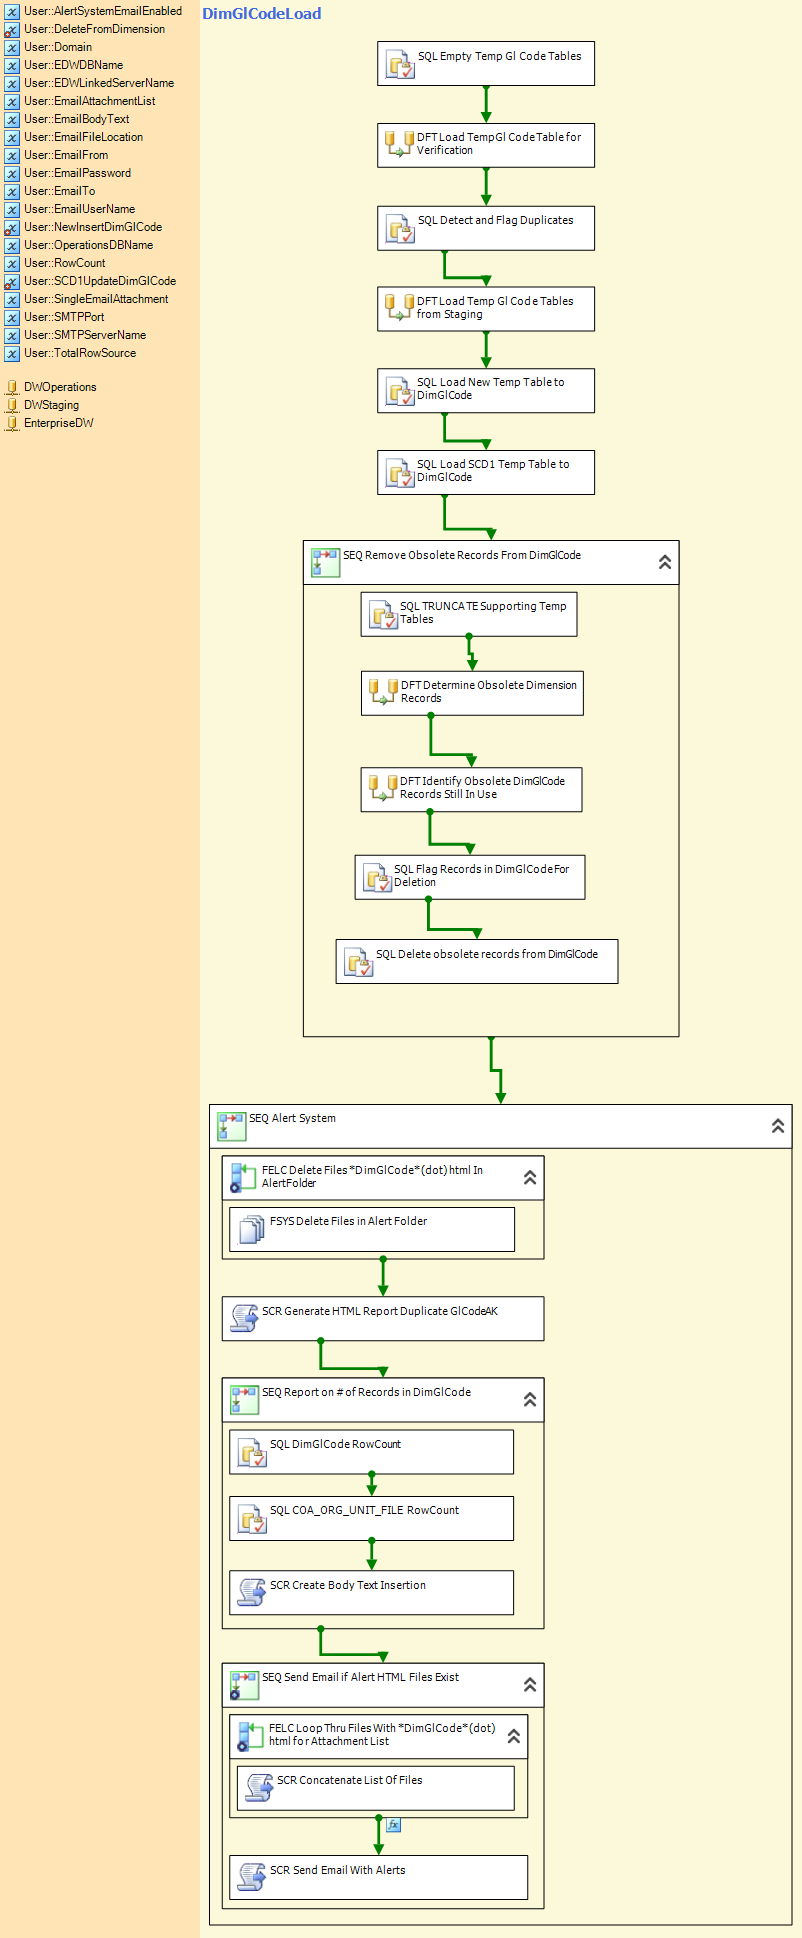
Task: Click the SQL Detect and Flag Duplicates task icon
Action: [400, 230]
